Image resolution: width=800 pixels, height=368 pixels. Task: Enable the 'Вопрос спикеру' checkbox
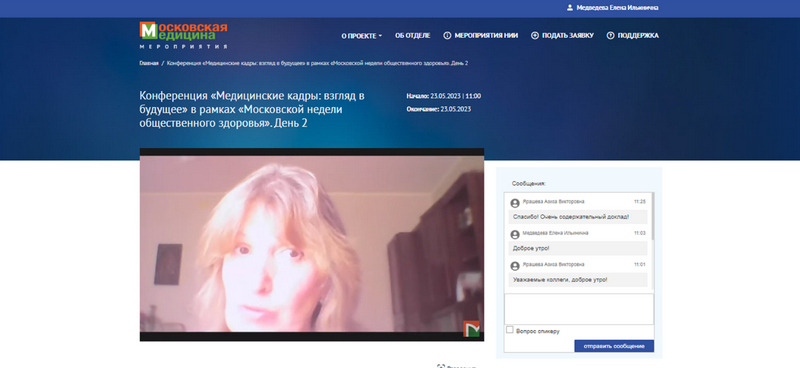[x=509, y=330]
